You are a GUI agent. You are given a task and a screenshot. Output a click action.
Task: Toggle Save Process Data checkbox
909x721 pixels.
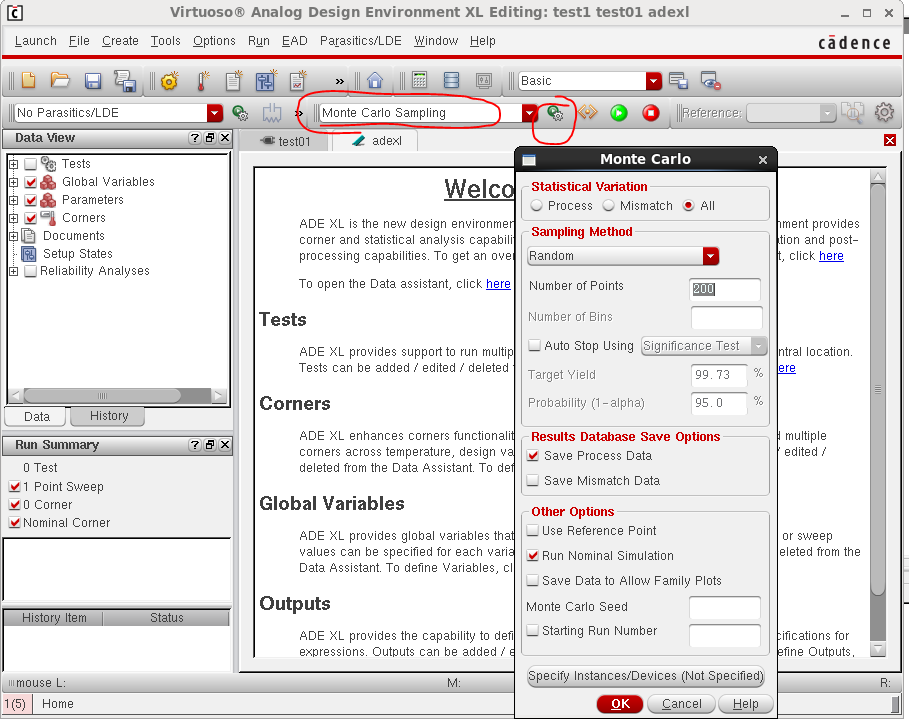coord(533,456)
